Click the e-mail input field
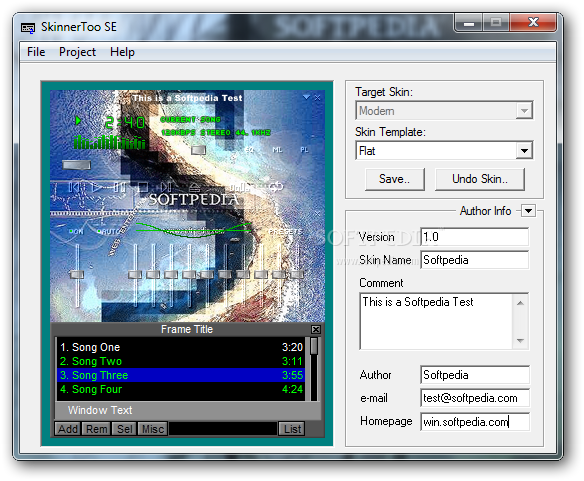 (474, 398)
